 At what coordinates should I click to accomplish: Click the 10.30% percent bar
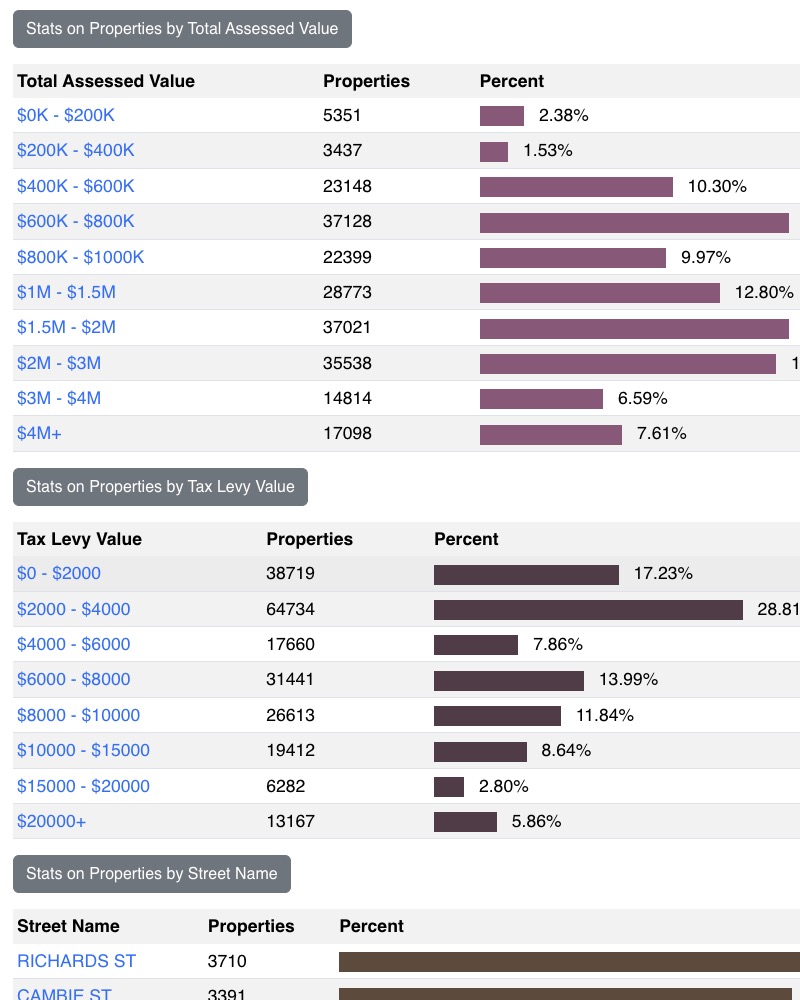pos(576,187)
